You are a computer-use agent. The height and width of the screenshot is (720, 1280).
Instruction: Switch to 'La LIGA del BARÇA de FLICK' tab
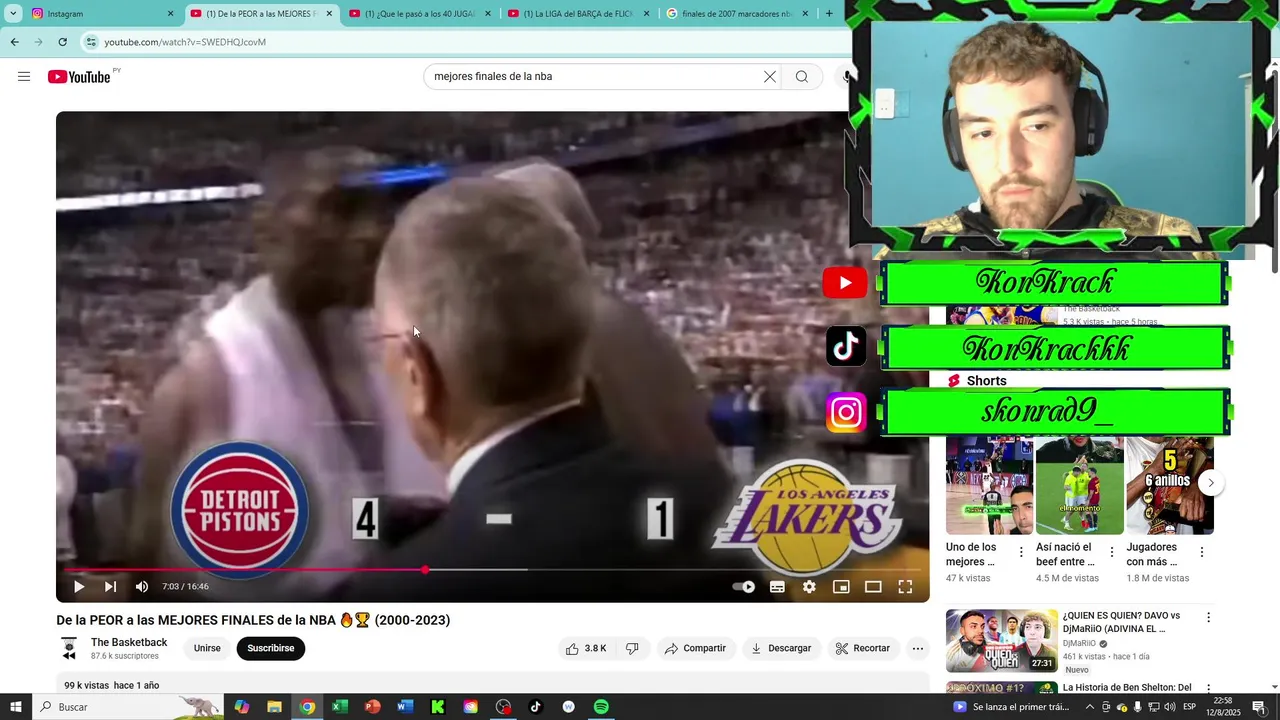tap(578, 14)
